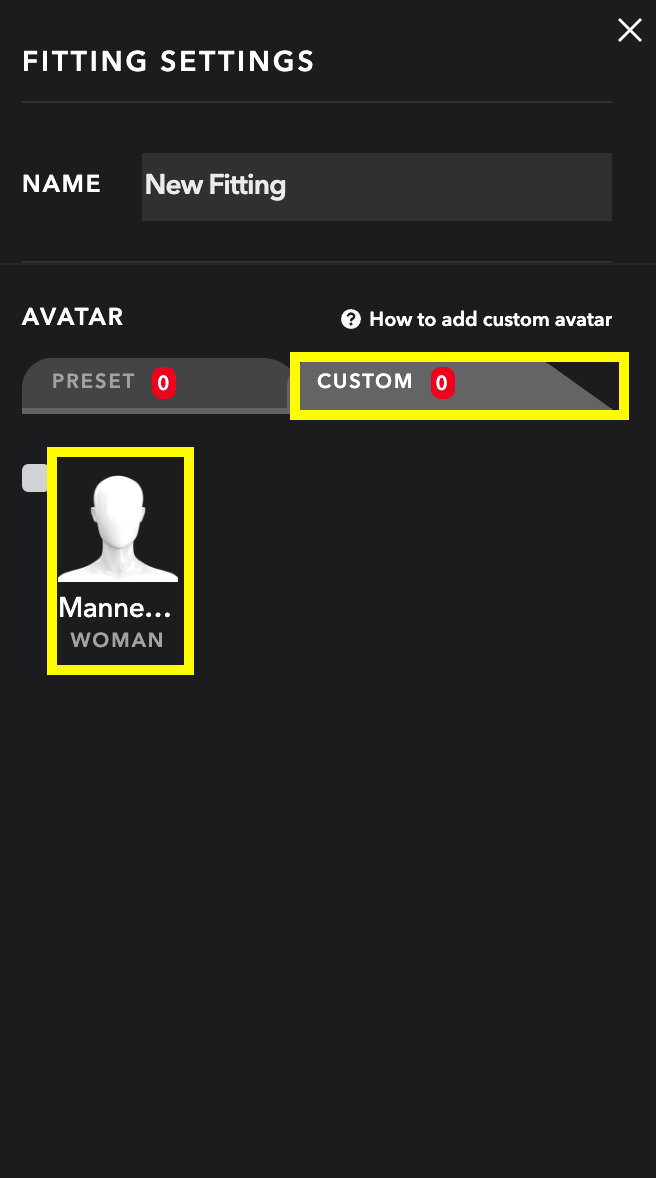This screenshot has width=656, height=1178.
Task: Open the How to add custom avatar guide
Action: click(490, 319)
